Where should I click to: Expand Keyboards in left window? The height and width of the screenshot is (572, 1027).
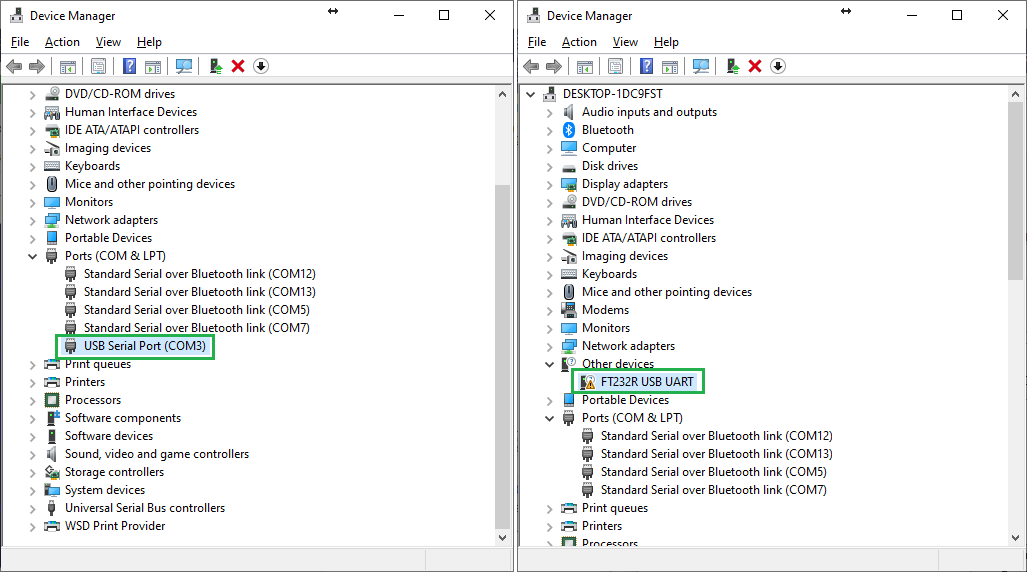pos(32,166)
